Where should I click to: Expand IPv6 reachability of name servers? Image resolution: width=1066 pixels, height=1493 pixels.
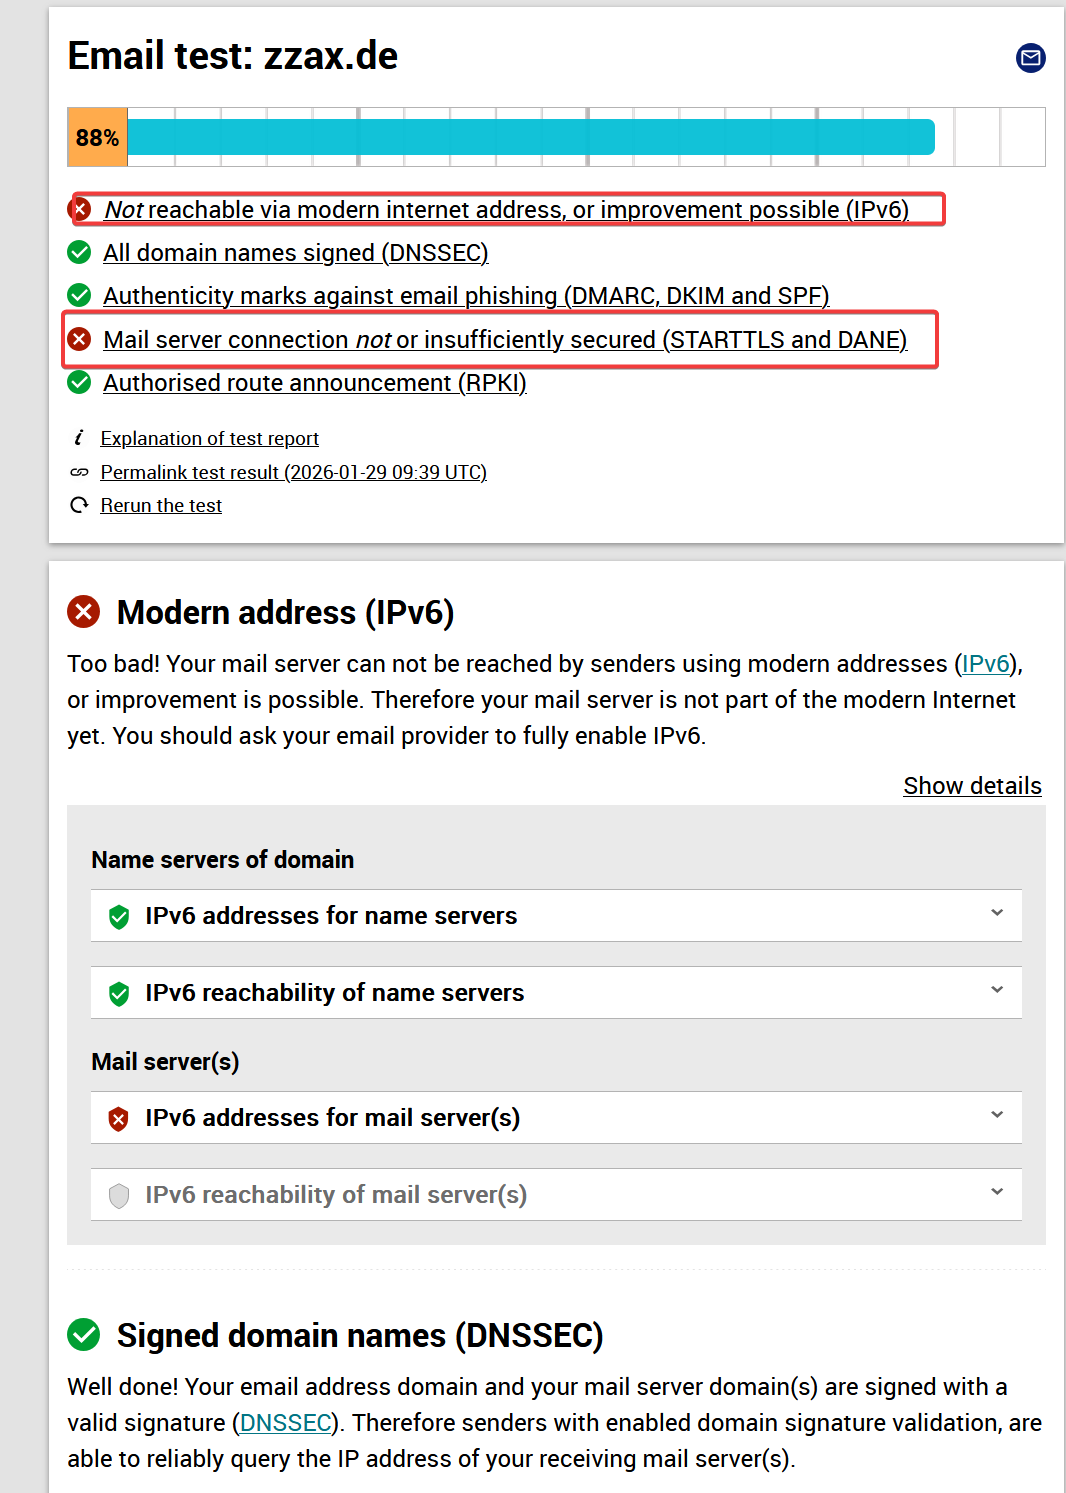coord(996,990)
